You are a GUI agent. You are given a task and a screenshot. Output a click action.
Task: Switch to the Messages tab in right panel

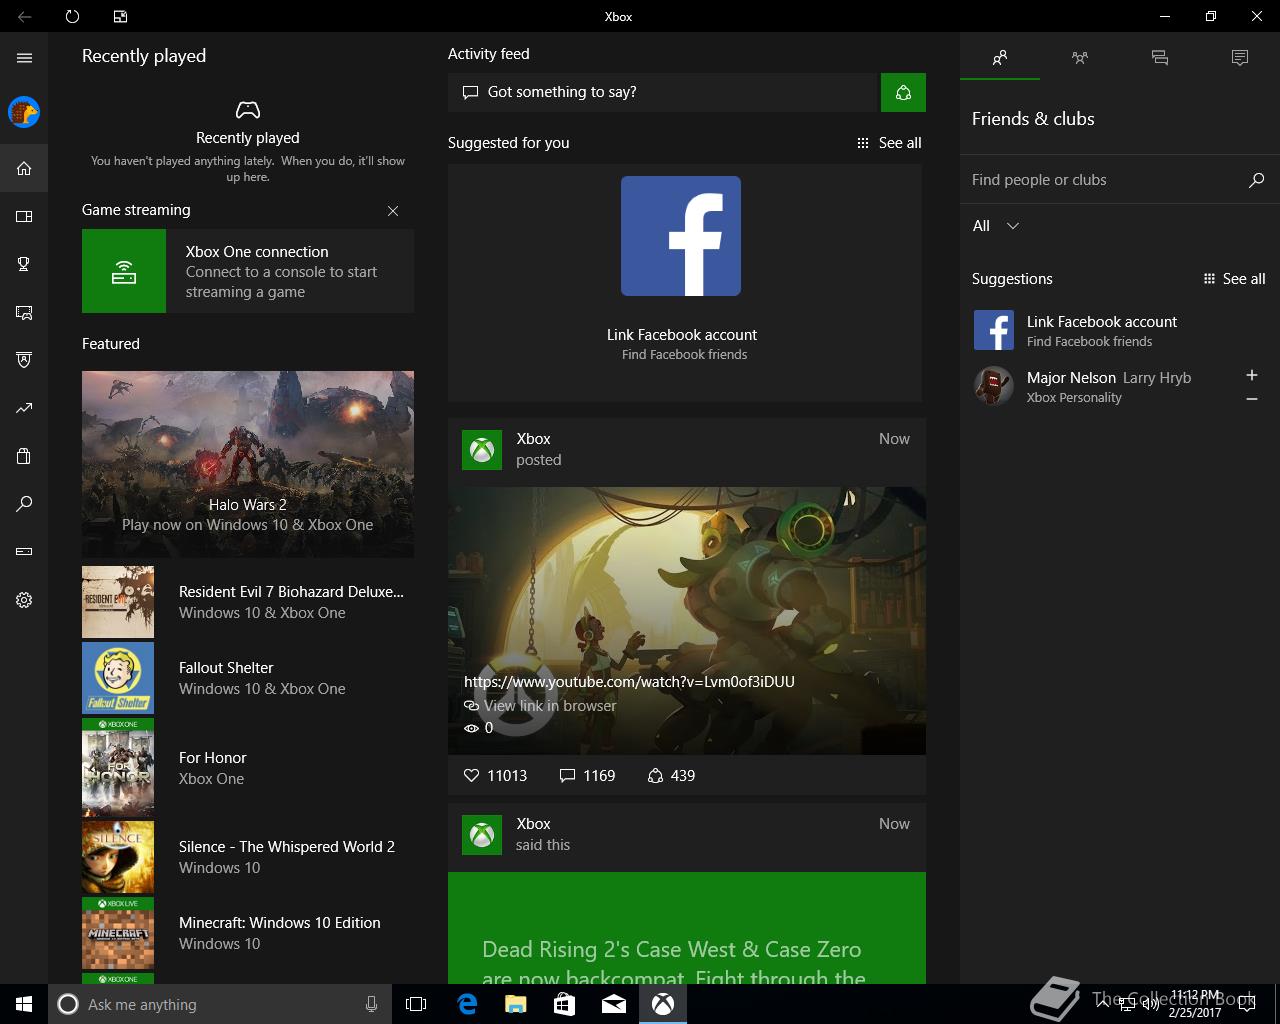pyautogui.click(x=1160, y=58)
